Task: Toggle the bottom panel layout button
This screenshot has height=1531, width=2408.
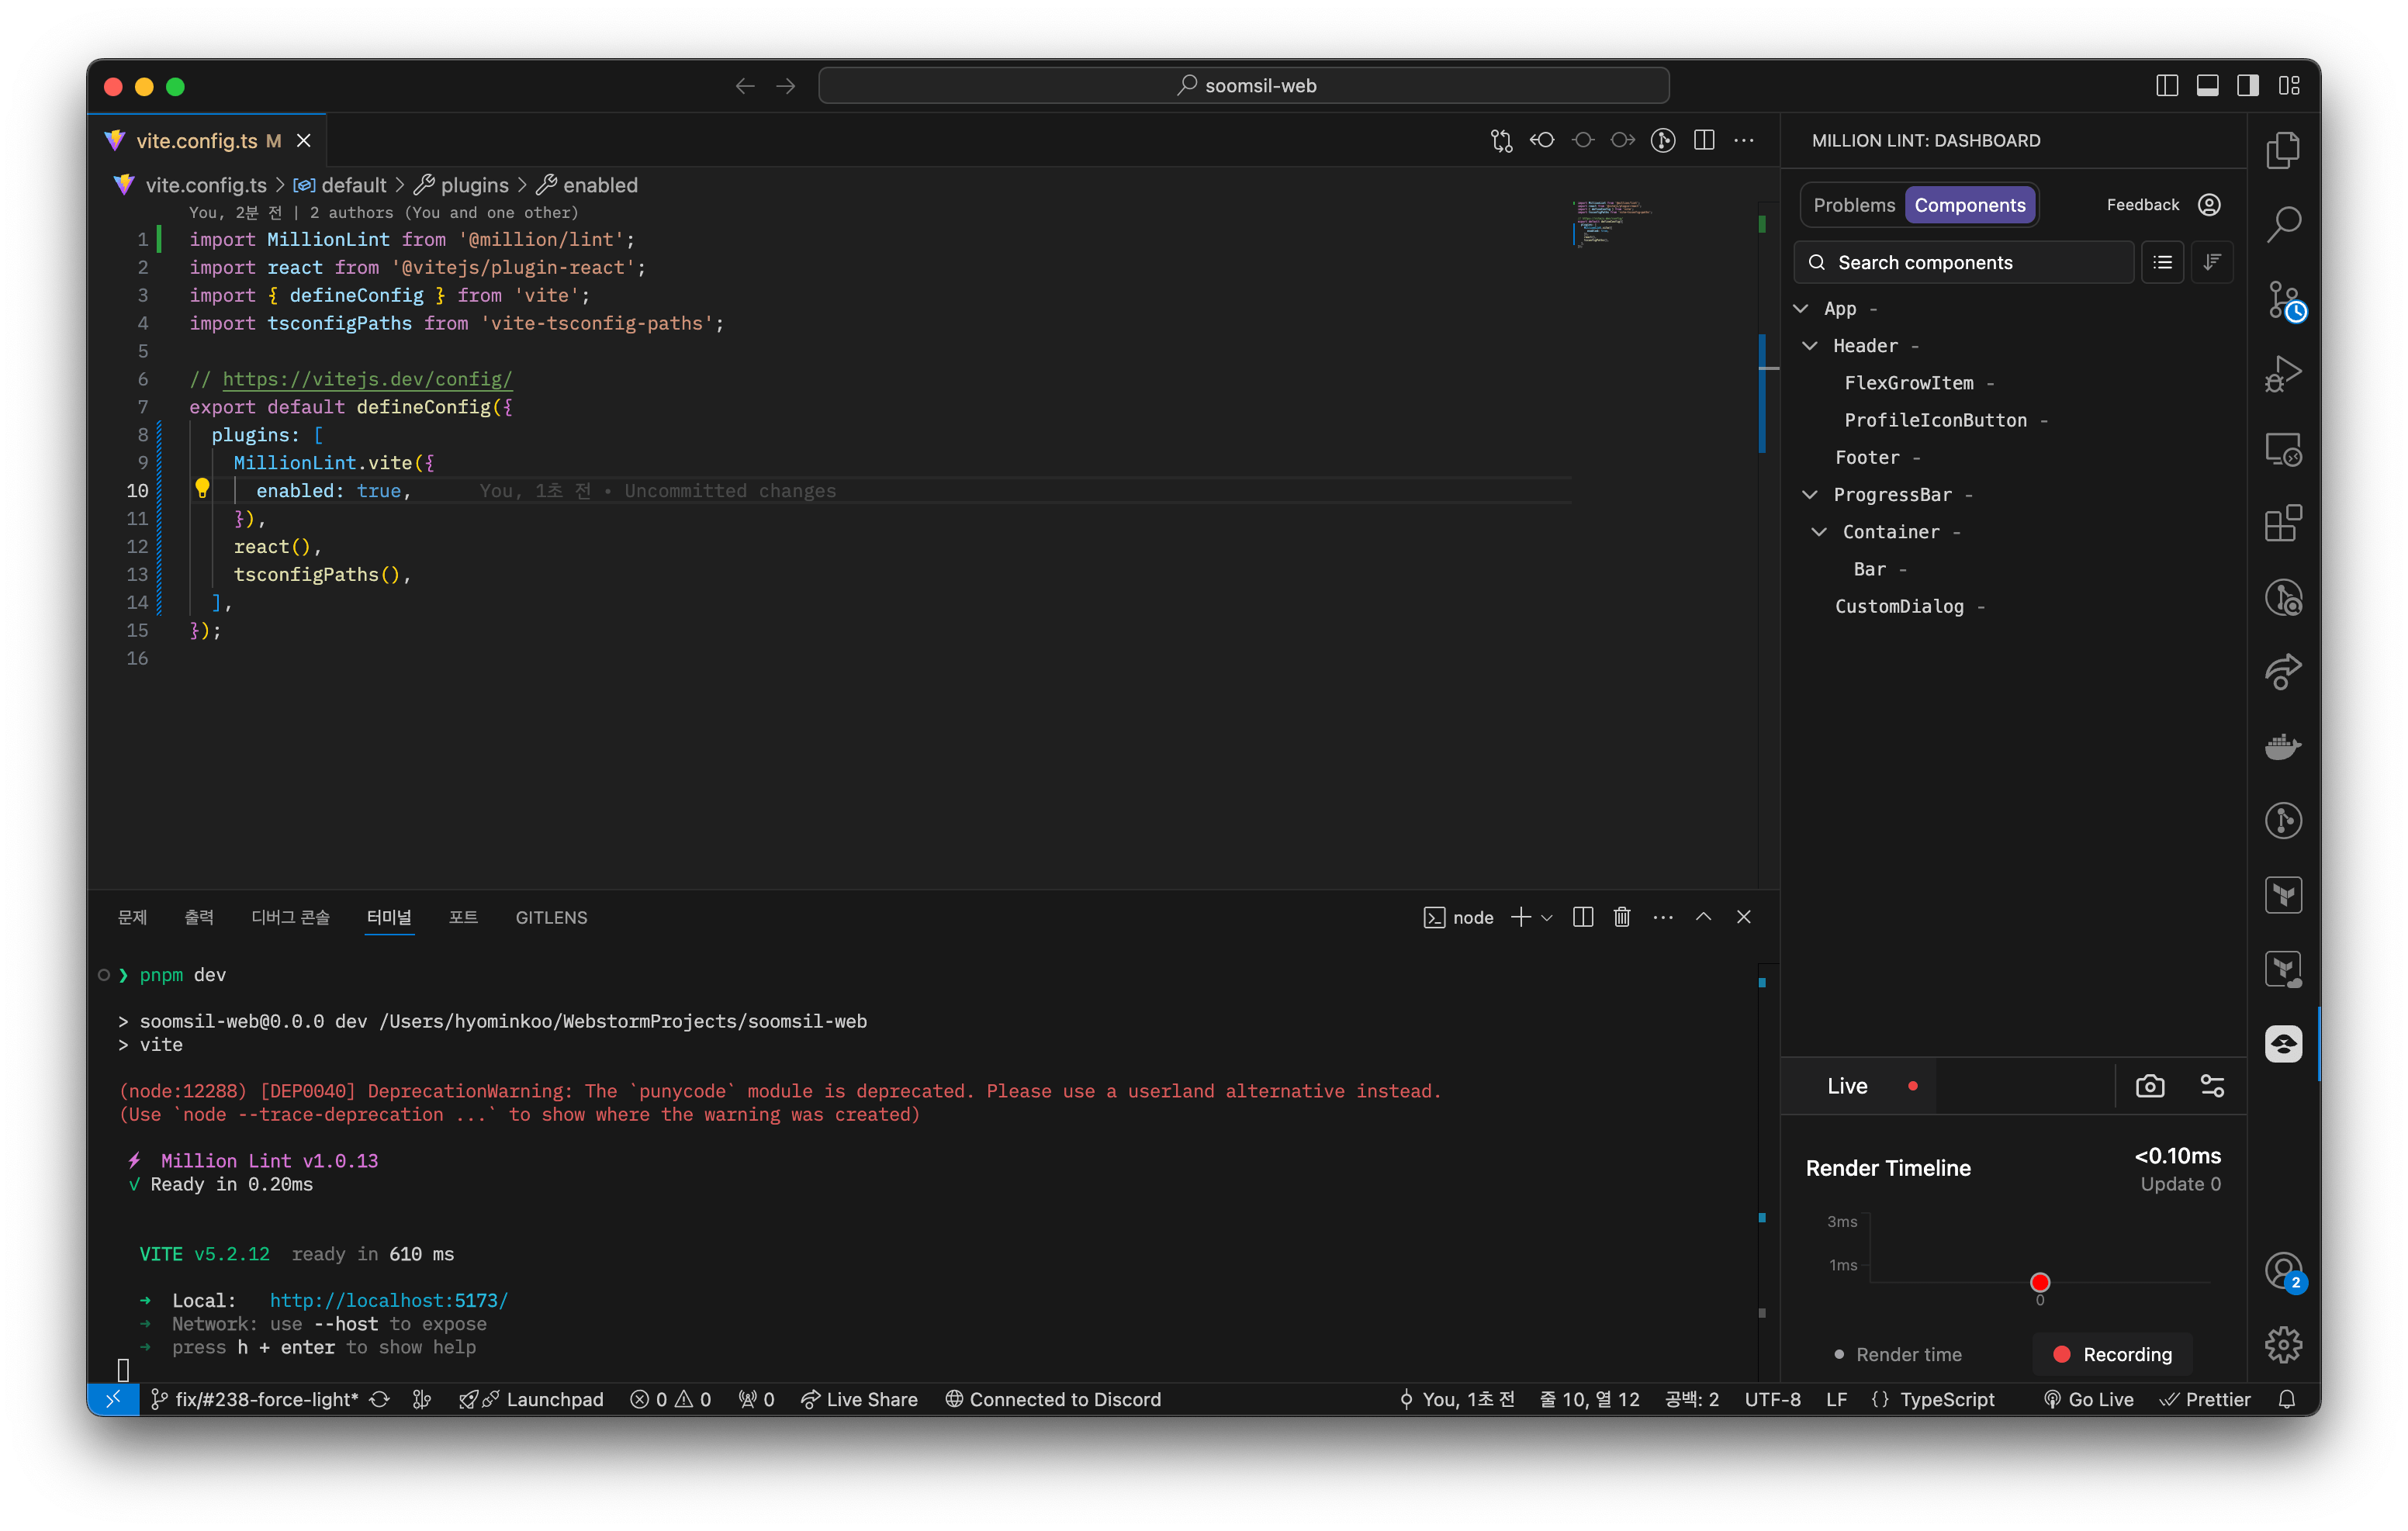Action: 2207,86
